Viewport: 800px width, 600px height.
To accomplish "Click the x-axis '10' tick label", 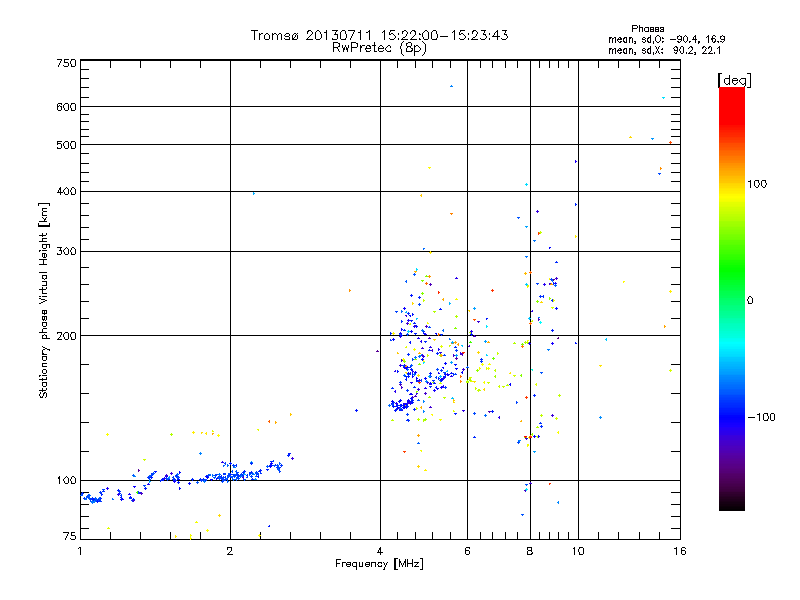I will pyautogui.click(x=578, y=551).
